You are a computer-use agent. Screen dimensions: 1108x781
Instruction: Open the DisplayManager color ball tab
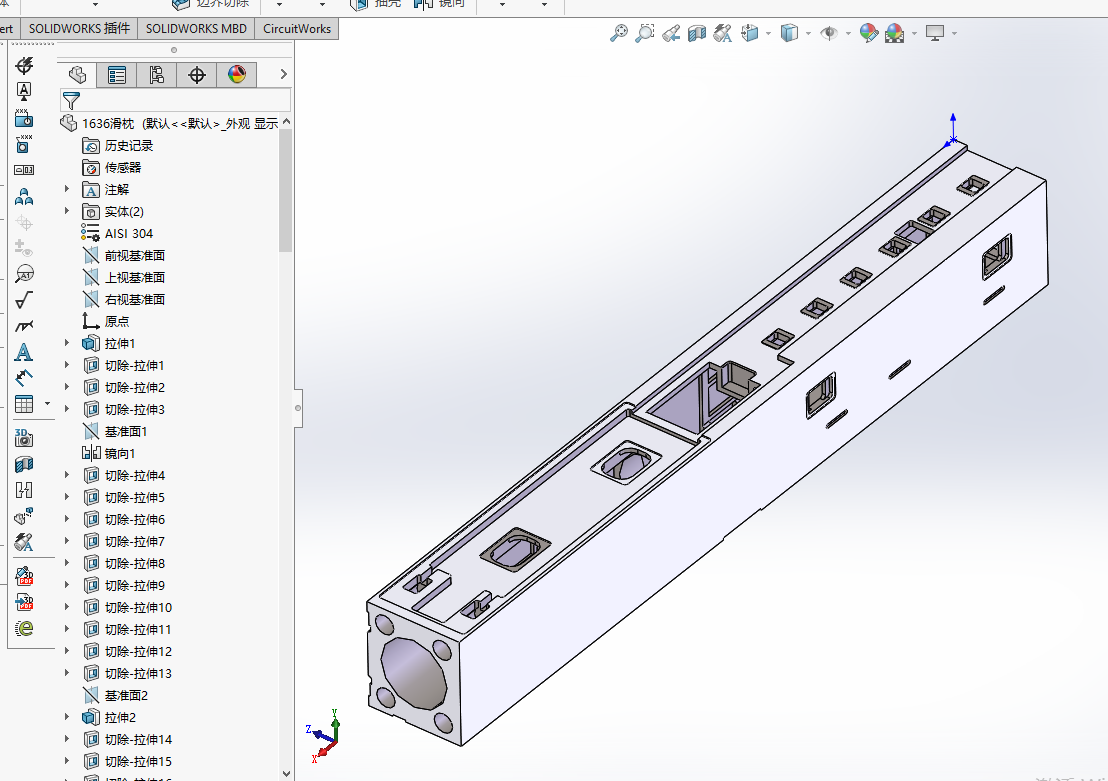coord(237,74)
